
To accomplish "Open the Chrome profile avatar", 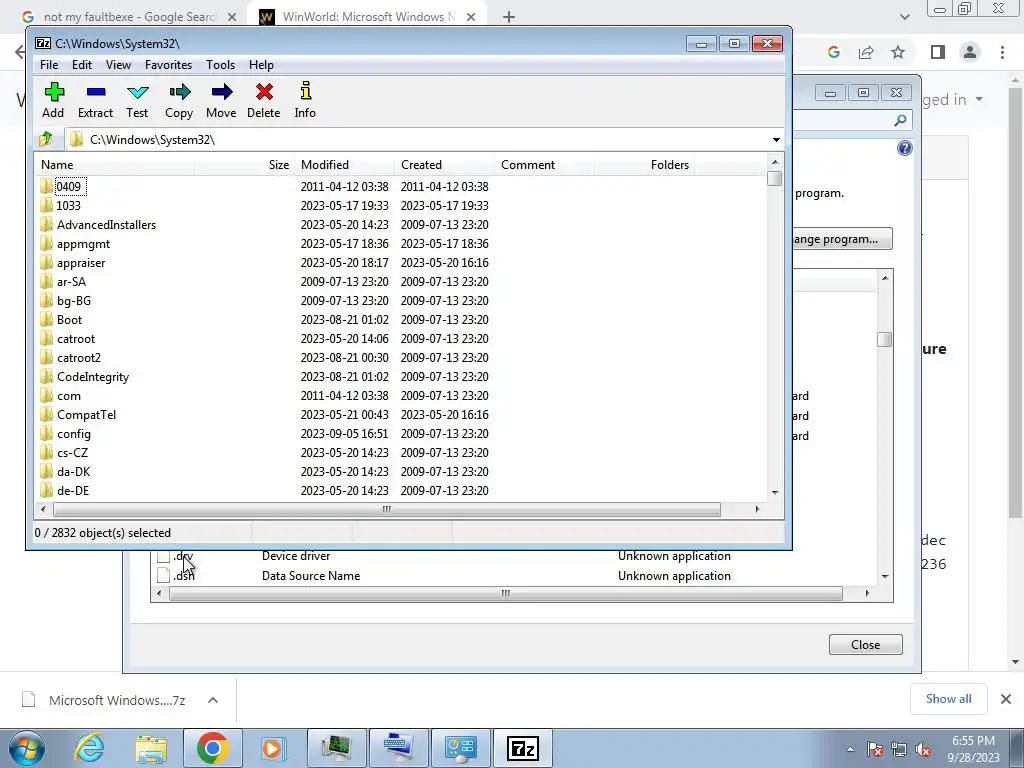I will [970, 52].
